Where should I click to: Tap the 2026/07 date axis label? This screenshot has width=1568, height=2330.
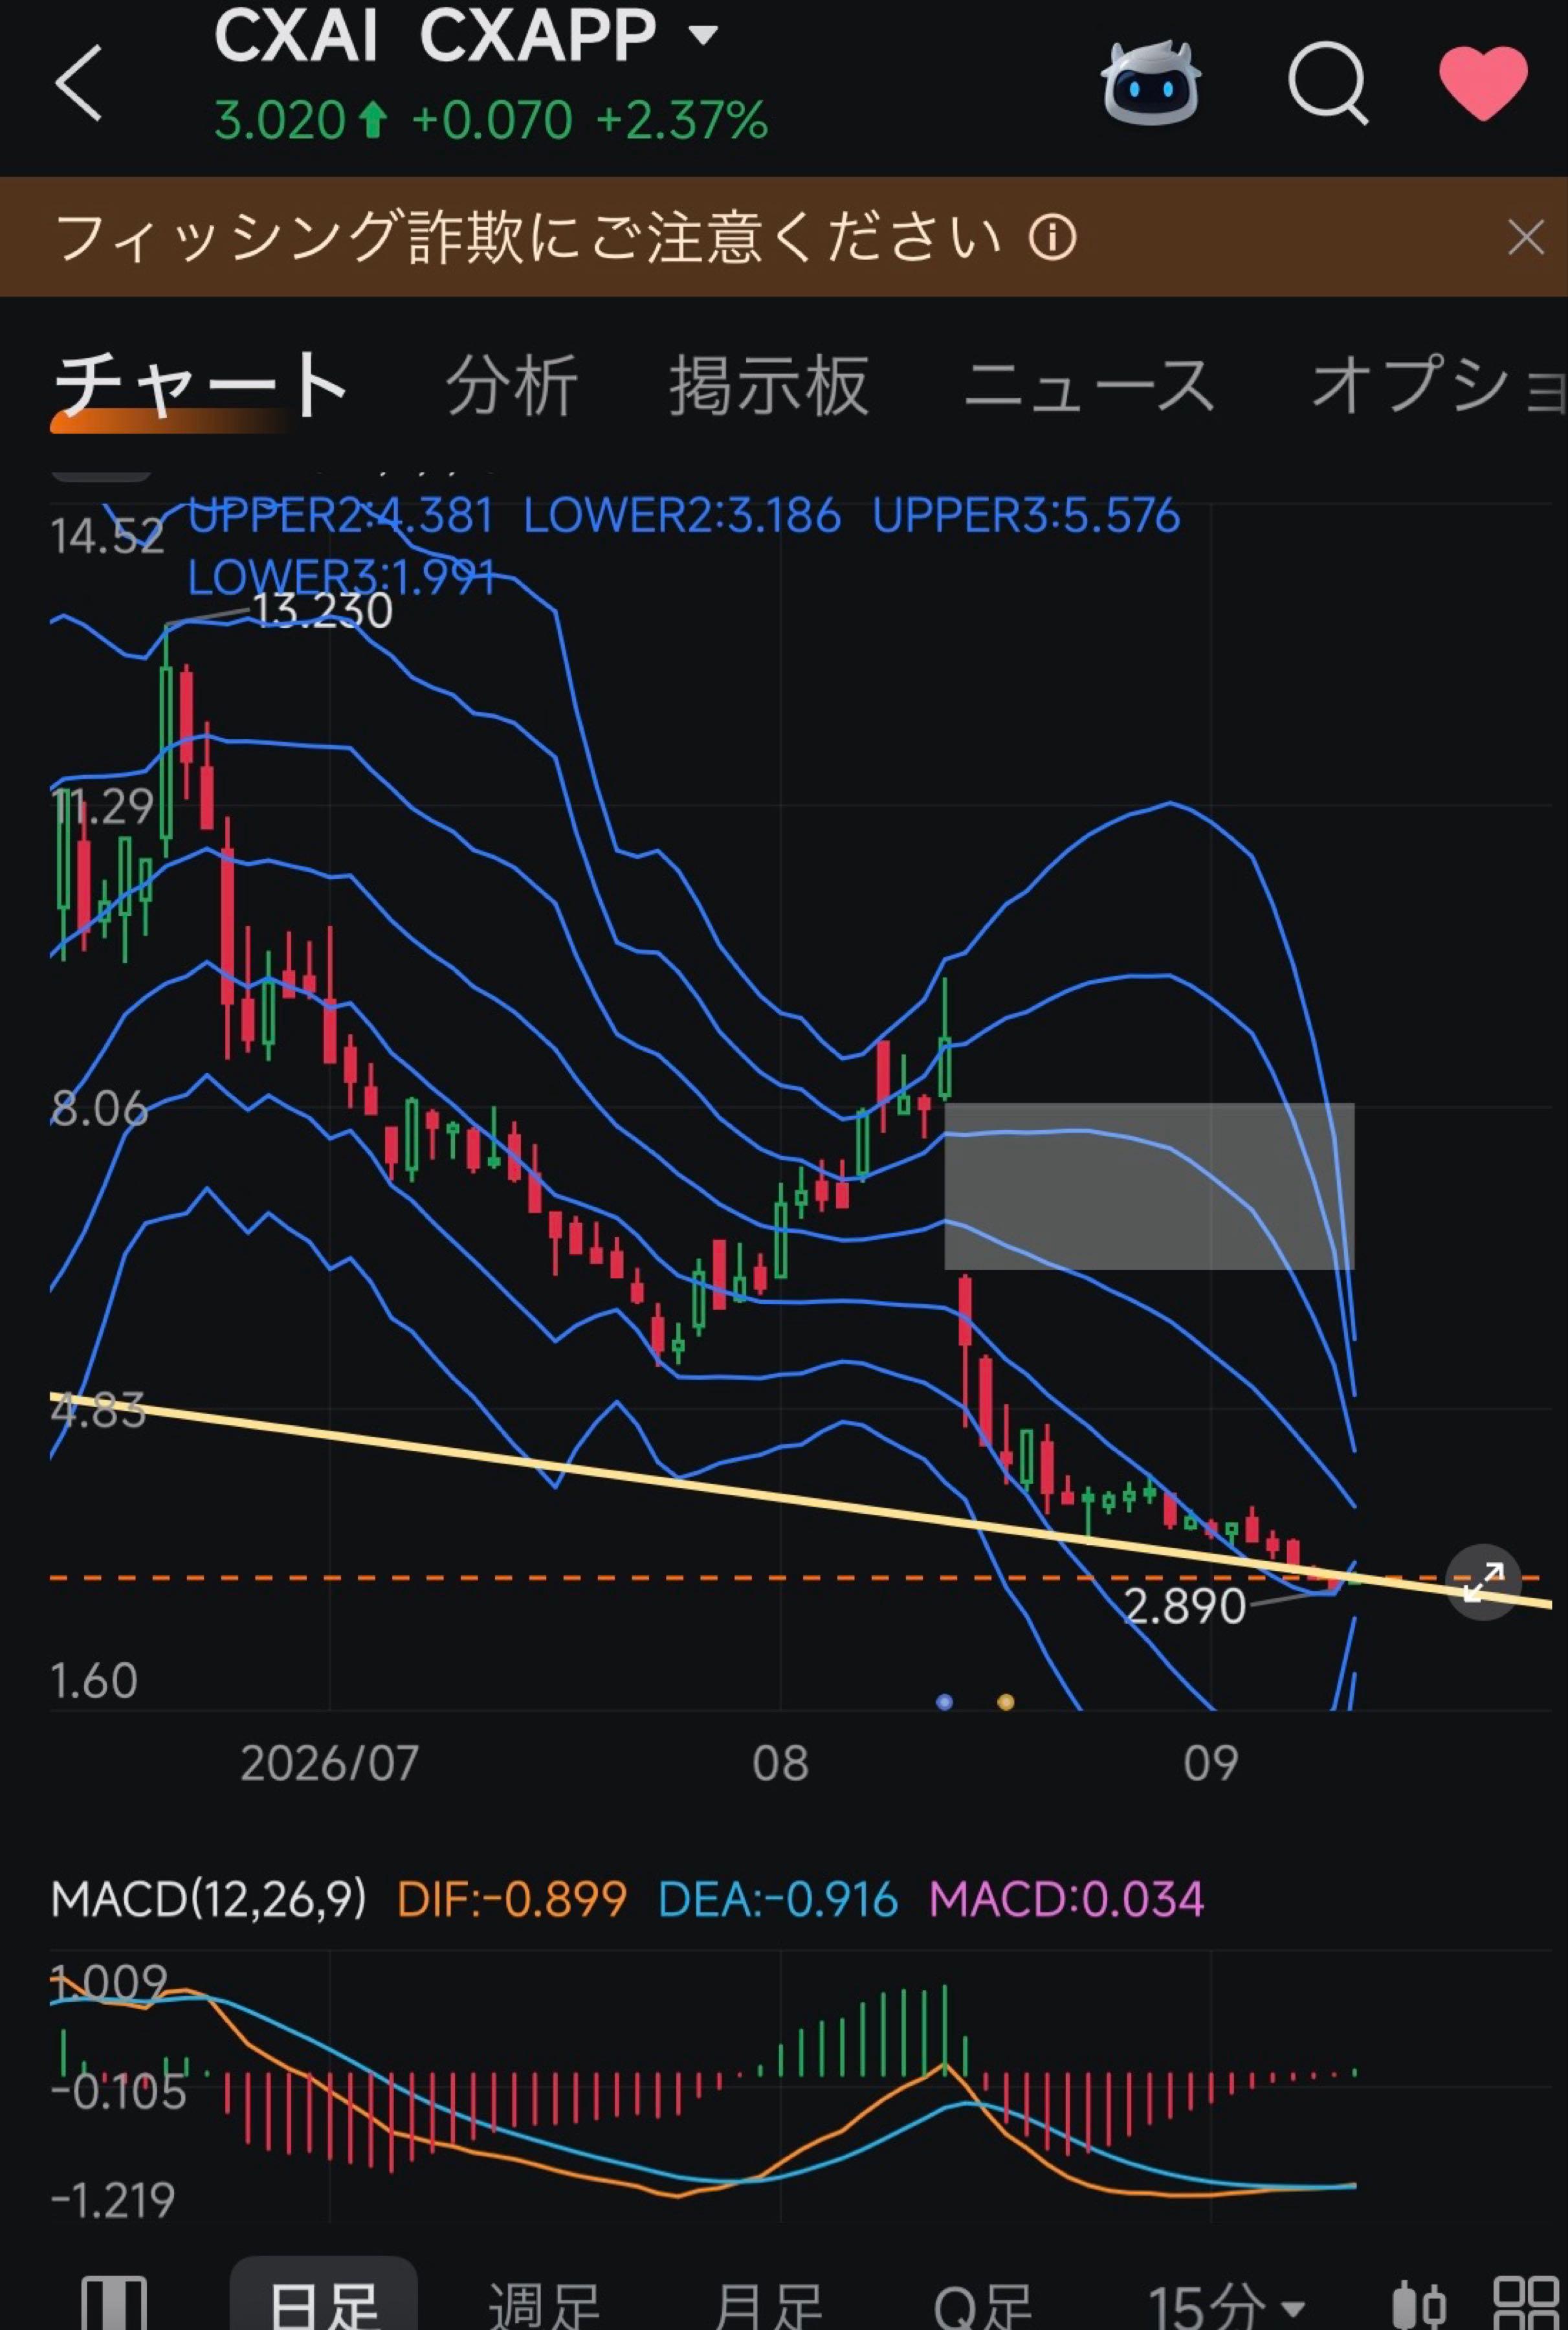coord(329,1762)
